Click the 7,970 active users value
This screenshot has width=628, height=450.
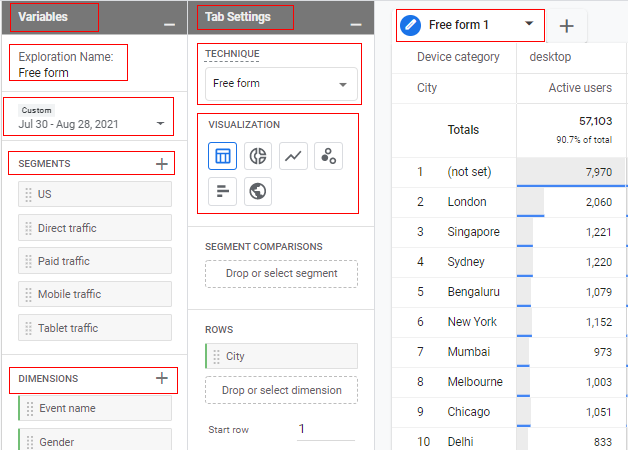click(x=598, y=172)
